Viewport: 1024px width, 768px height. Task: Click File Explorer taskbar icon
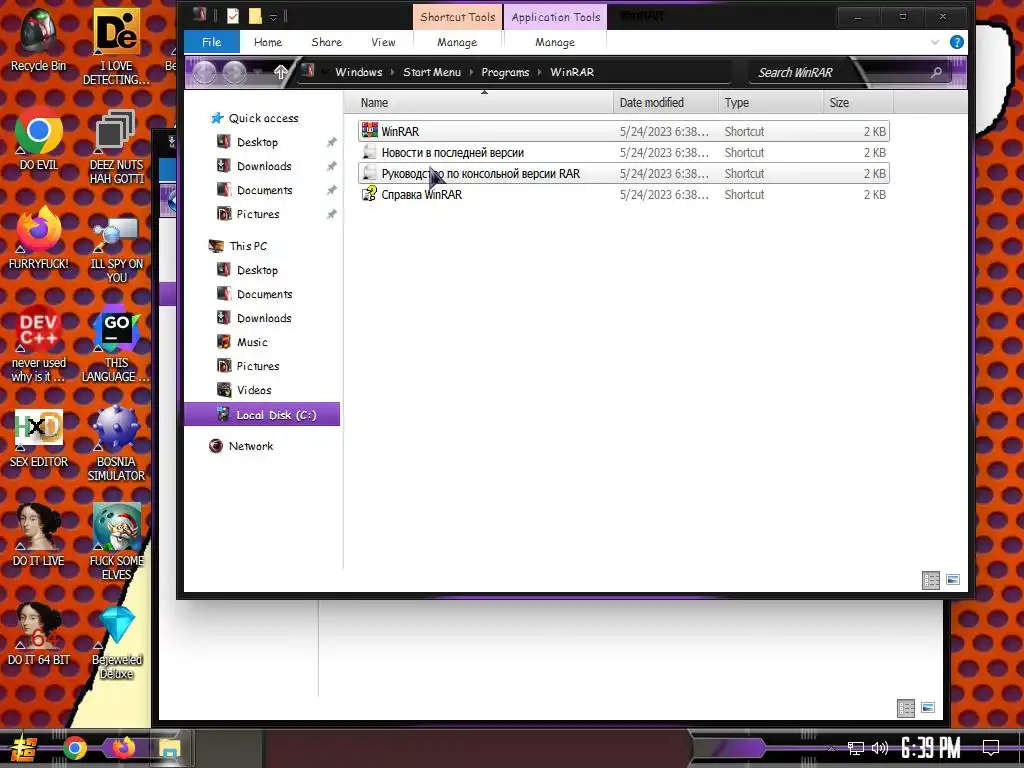169,748
